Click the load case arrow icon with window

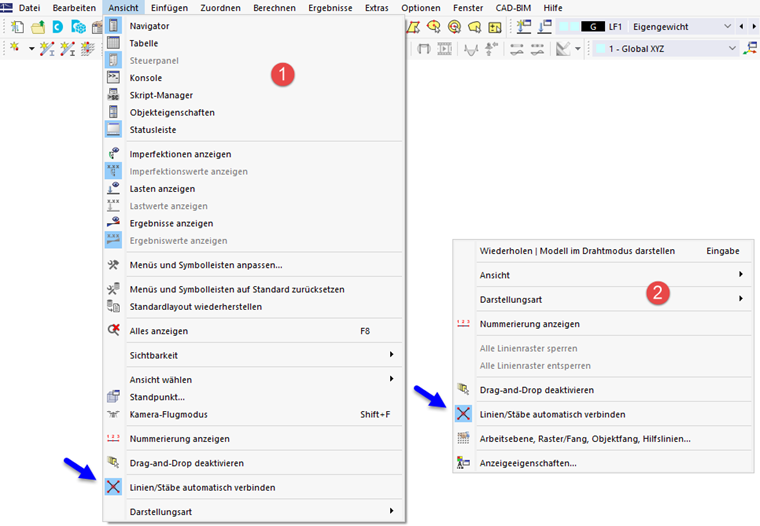tap(544, 27)
